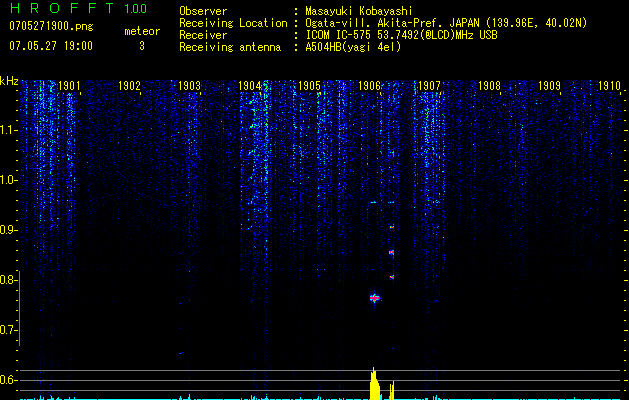The width and height of the screenshot is (629, 400).
Task: Click the Ogata-vill. Akita-Pref. JAPAN location text
Action: click(x=446, y=23)
